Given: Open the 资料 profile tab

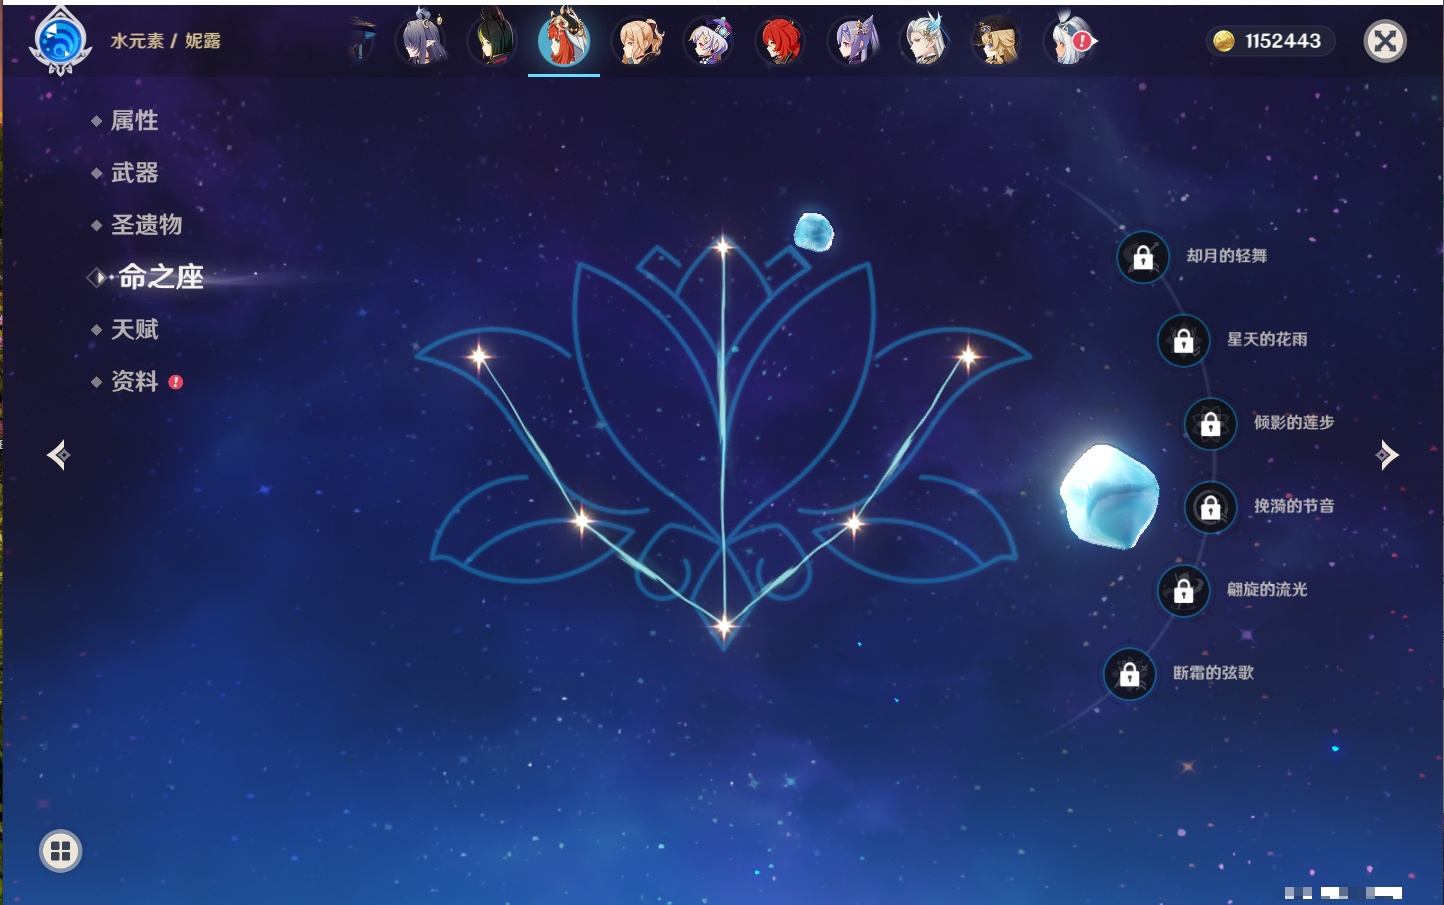Looking at the screenshot, I should click(x=134, y=381).
